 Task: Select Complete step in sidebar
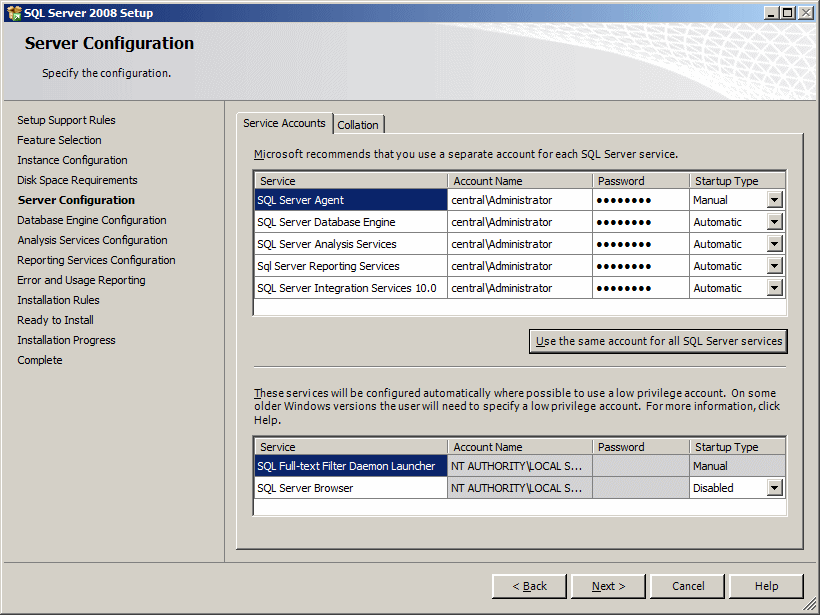[40, 360]
